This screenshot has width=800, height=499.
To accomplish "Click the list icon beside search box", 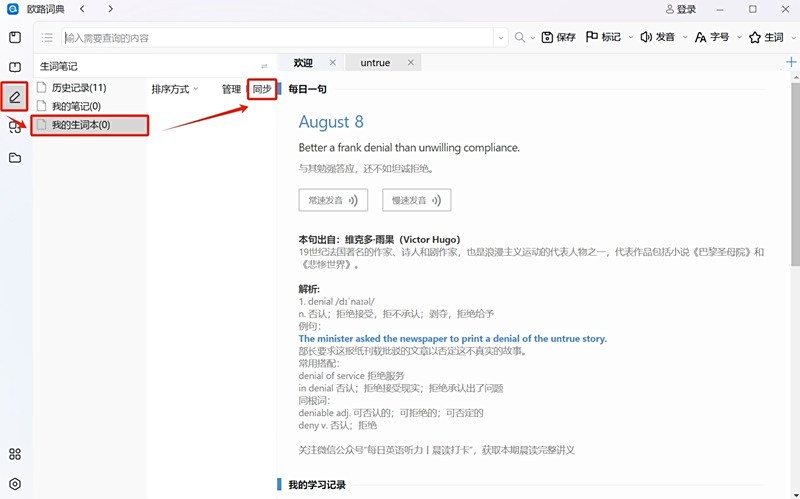I will tap(47, 38).
